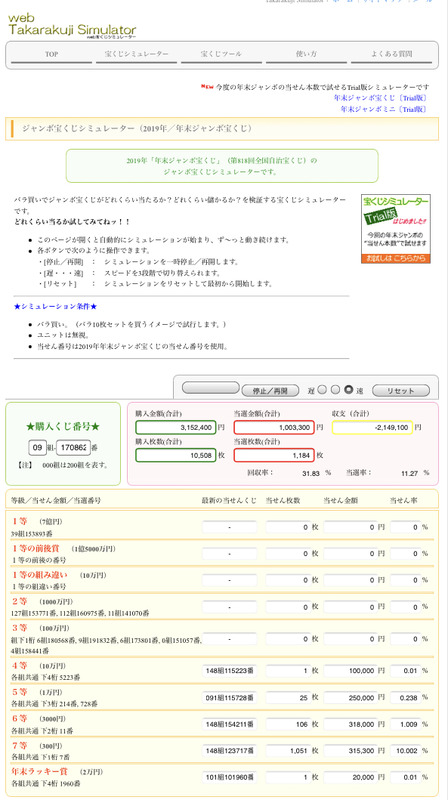Screen dimensions: 448x800
Task: Open the 年末ジャンボミニ (Trial版) link
Action: 384,109
